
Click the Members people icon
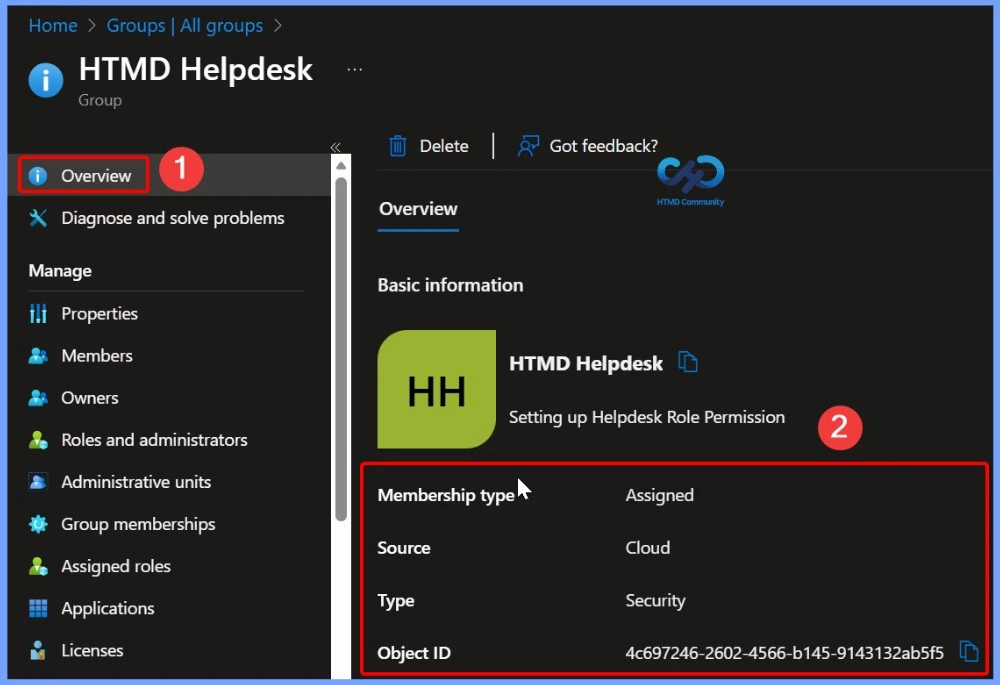(x=39, y=356)
